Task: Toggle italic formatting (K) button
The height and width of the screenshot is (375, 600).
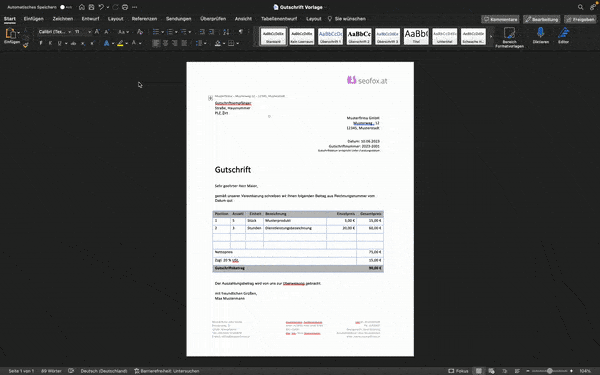Action: (x=50, y=43)
